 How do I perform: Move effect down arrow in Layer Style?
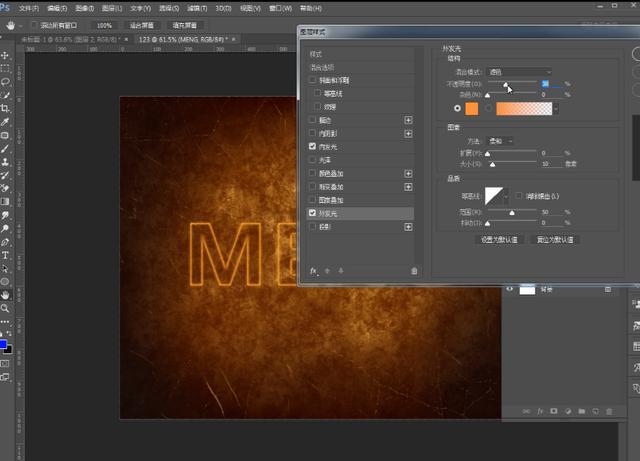point(341,271)
